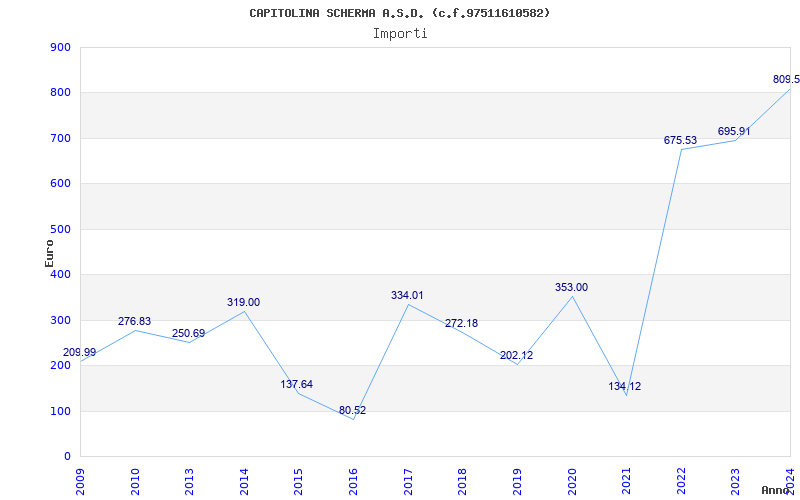Click the 500 y-axis value
The width and height of the screenshot is (800, 500).
(x=60, y=229)
